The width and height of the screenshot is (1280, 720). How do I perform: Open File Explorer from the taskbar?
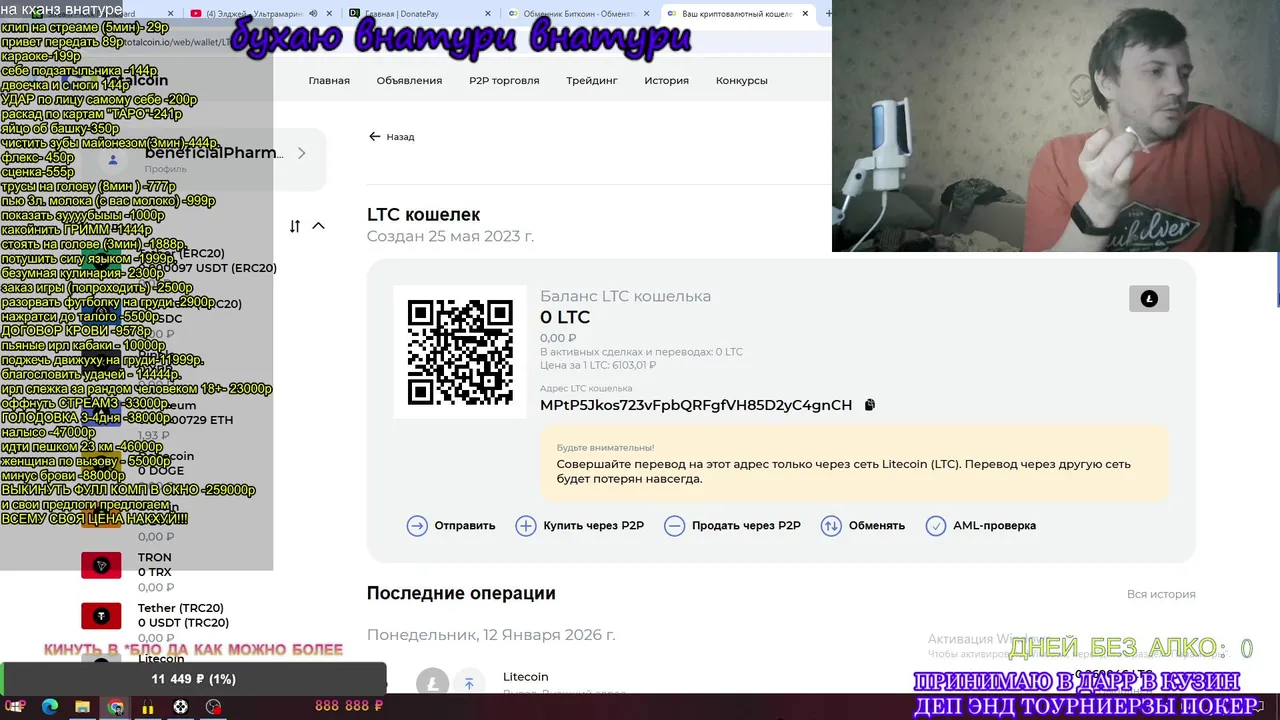pos(82,706)
